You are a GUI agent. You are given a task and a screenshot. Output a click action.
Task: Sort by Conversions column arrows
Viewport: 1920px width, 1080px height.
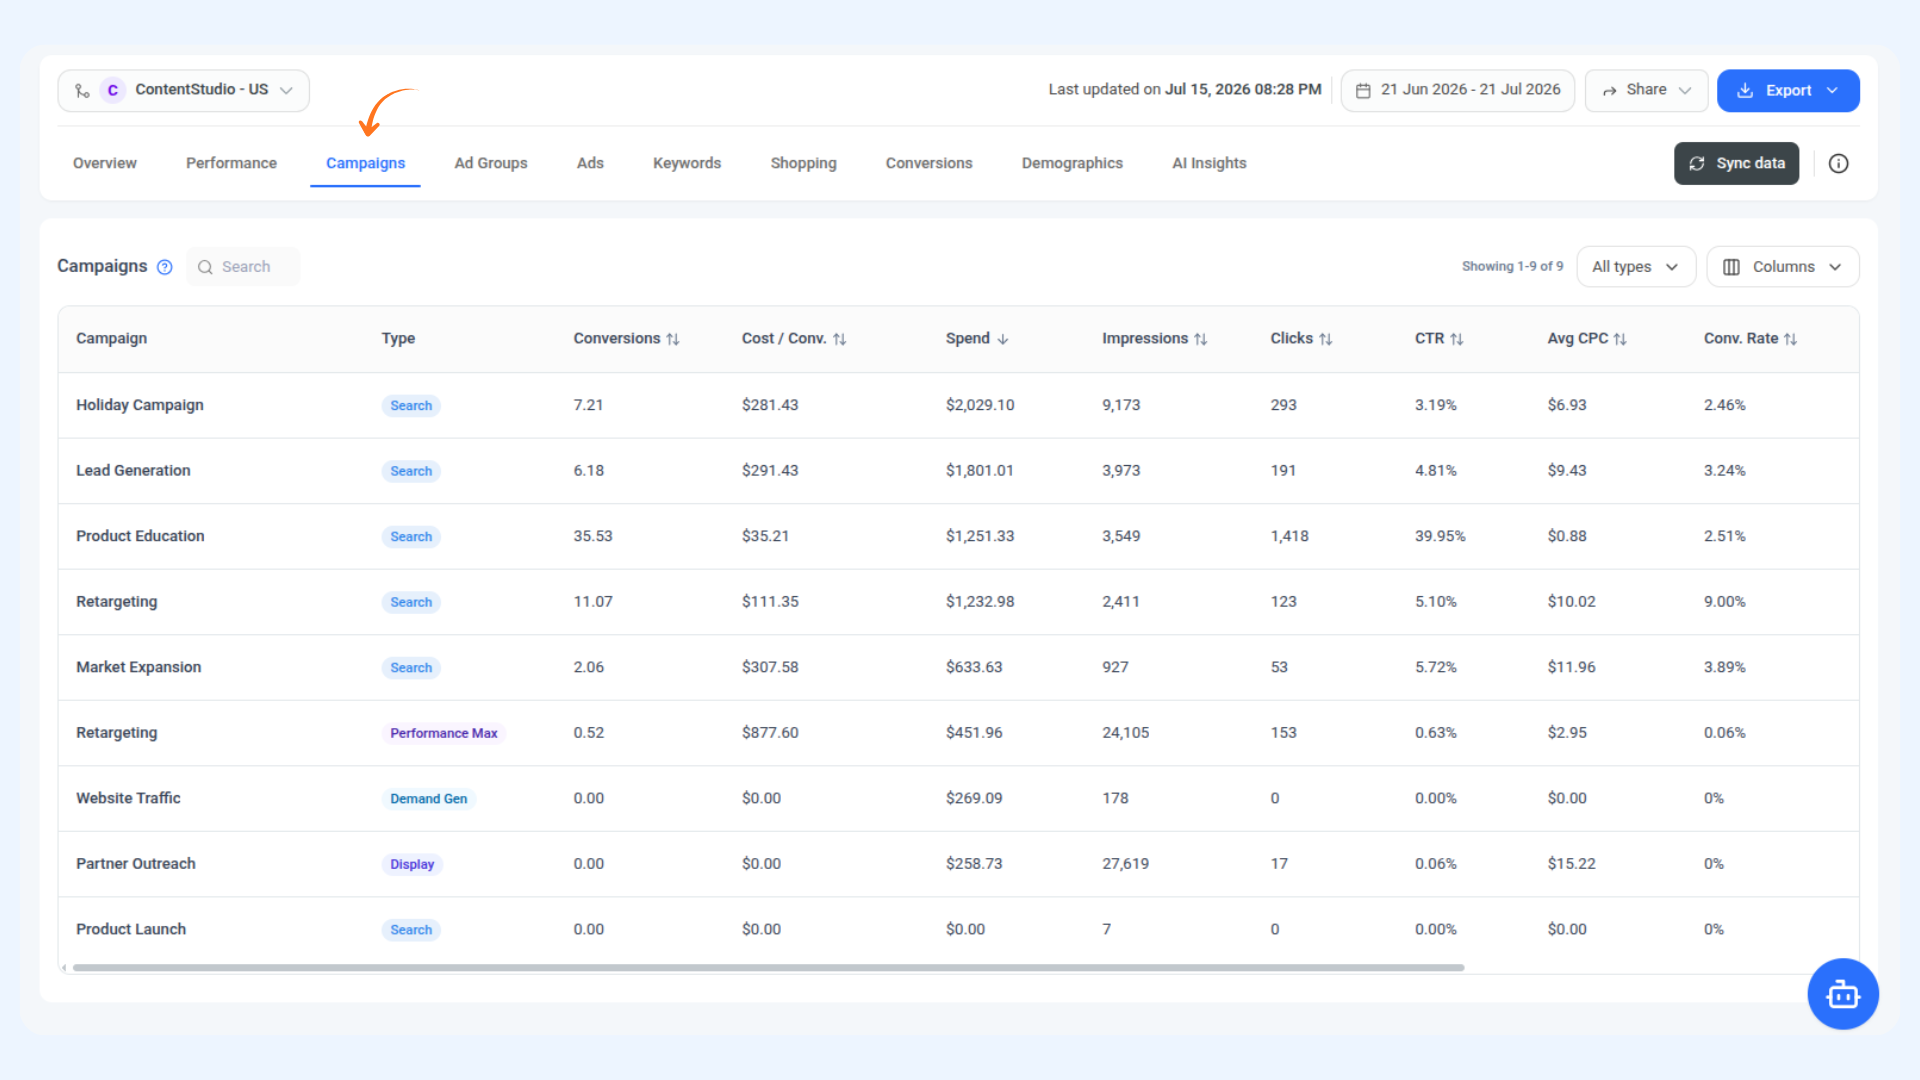tap(673, 339)
